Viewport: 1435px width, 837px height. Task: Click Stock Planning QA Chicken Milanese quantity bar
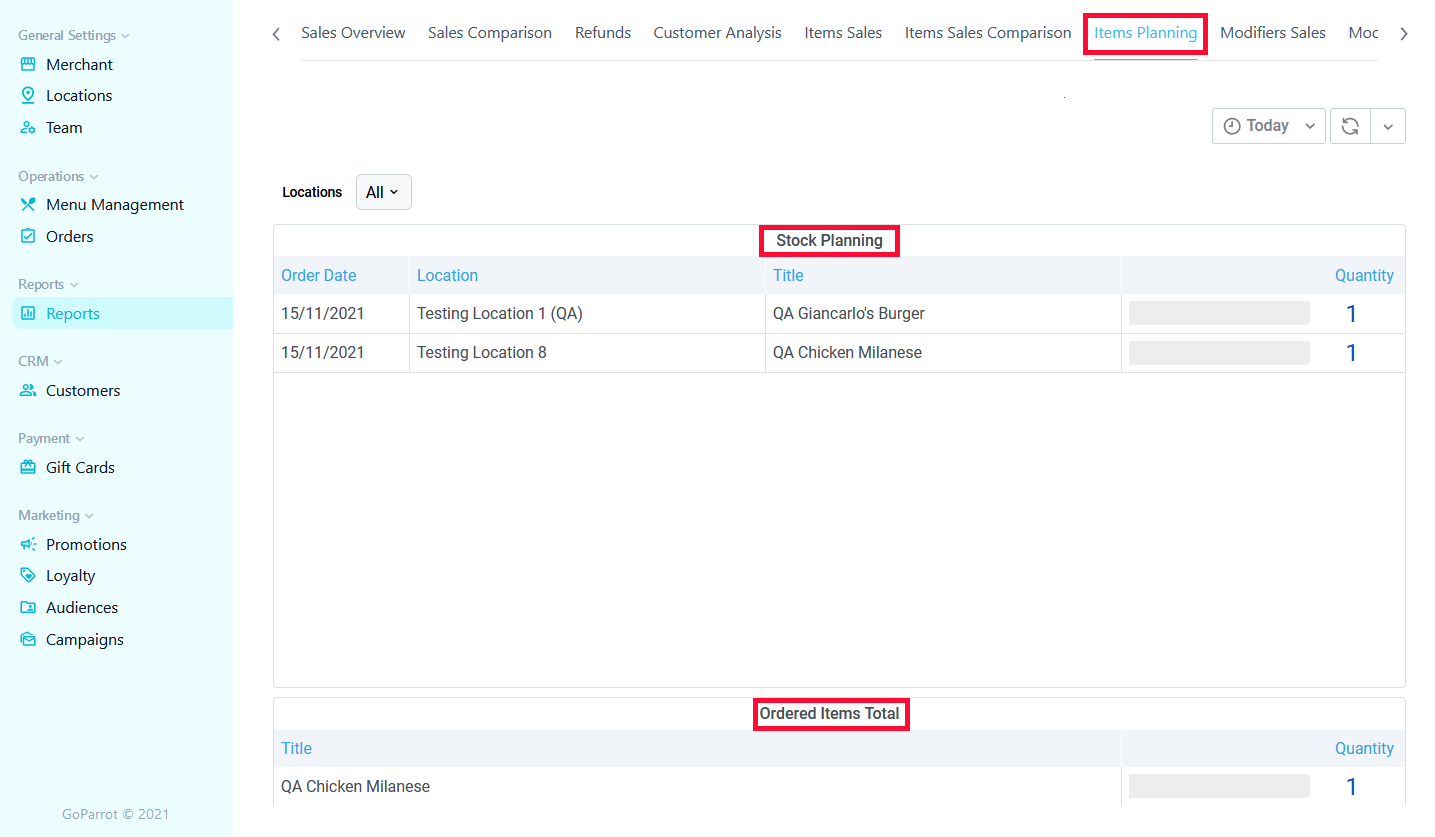tap(1219, 352)
